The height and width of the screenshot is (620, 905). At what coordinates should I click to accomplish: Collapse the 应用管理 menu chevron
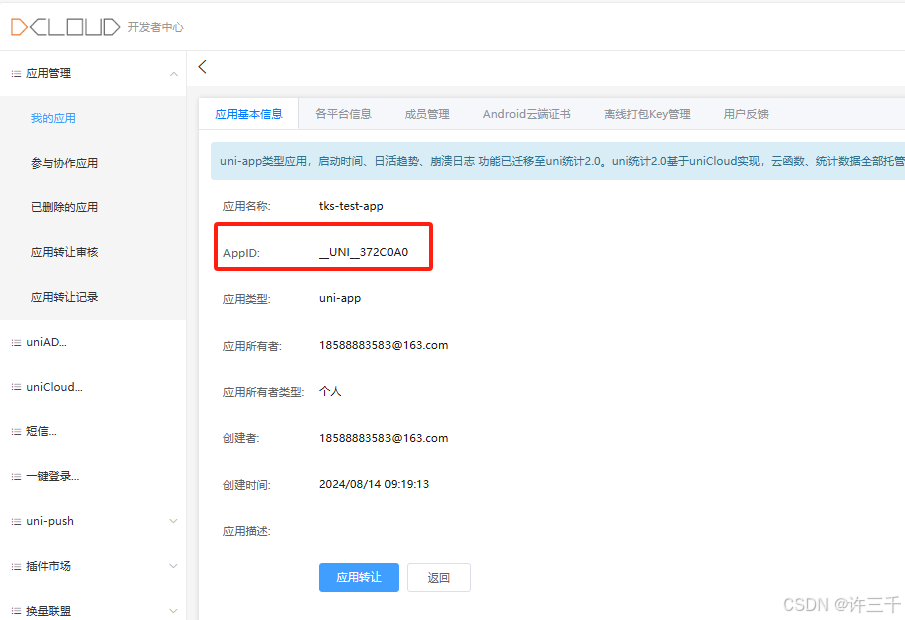click(x=174, y=74)
